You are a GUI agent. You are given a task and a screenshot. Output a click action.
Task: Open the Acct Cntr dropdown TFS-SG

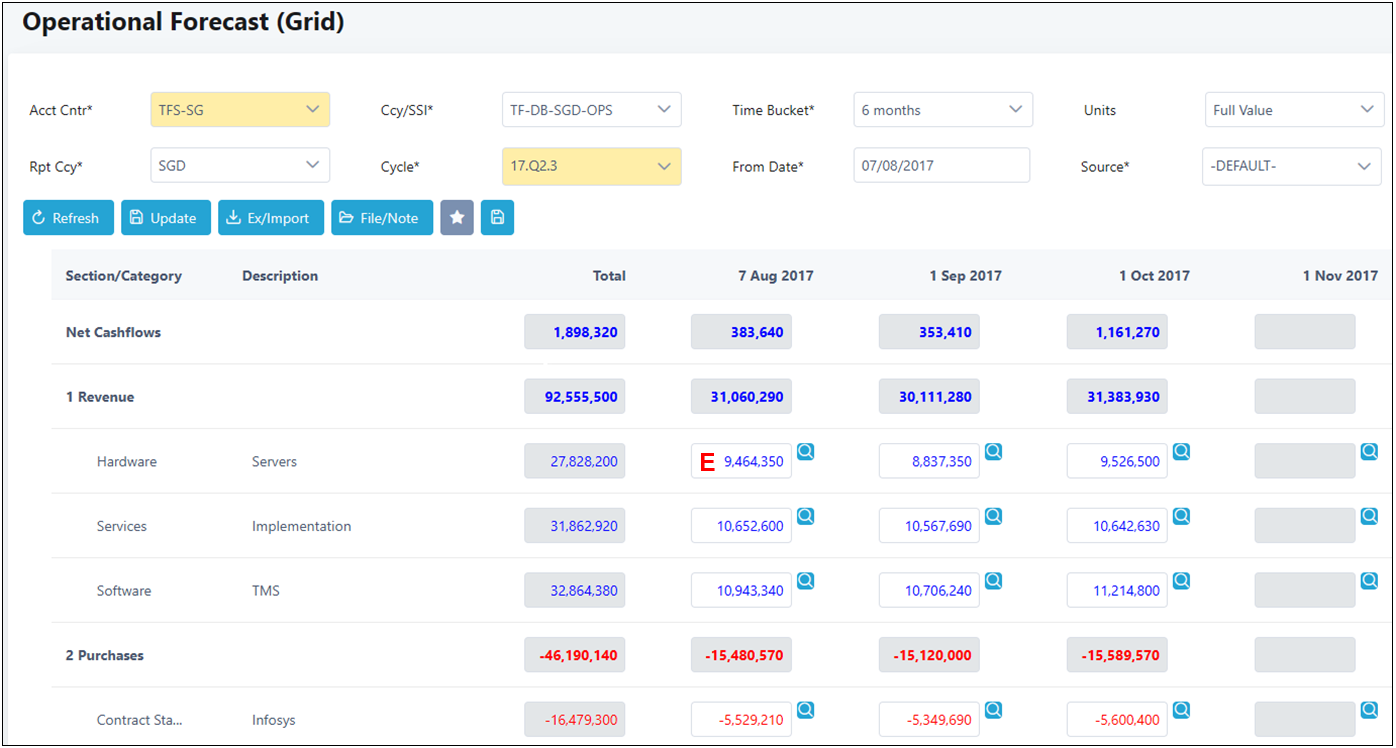point(240,110)
